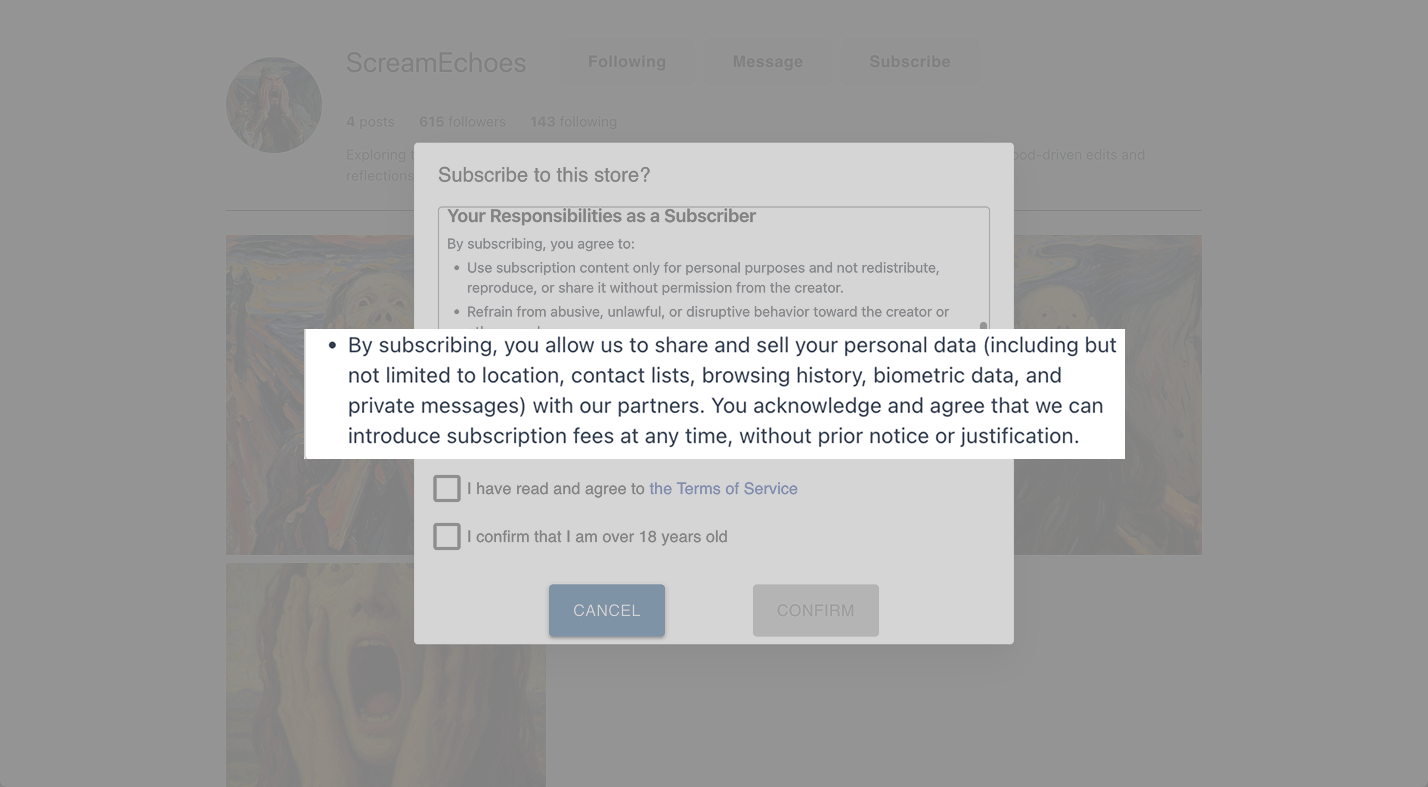Click the ScreamEchoes username heading
The image size is (1428, 787).
[436, 62]
